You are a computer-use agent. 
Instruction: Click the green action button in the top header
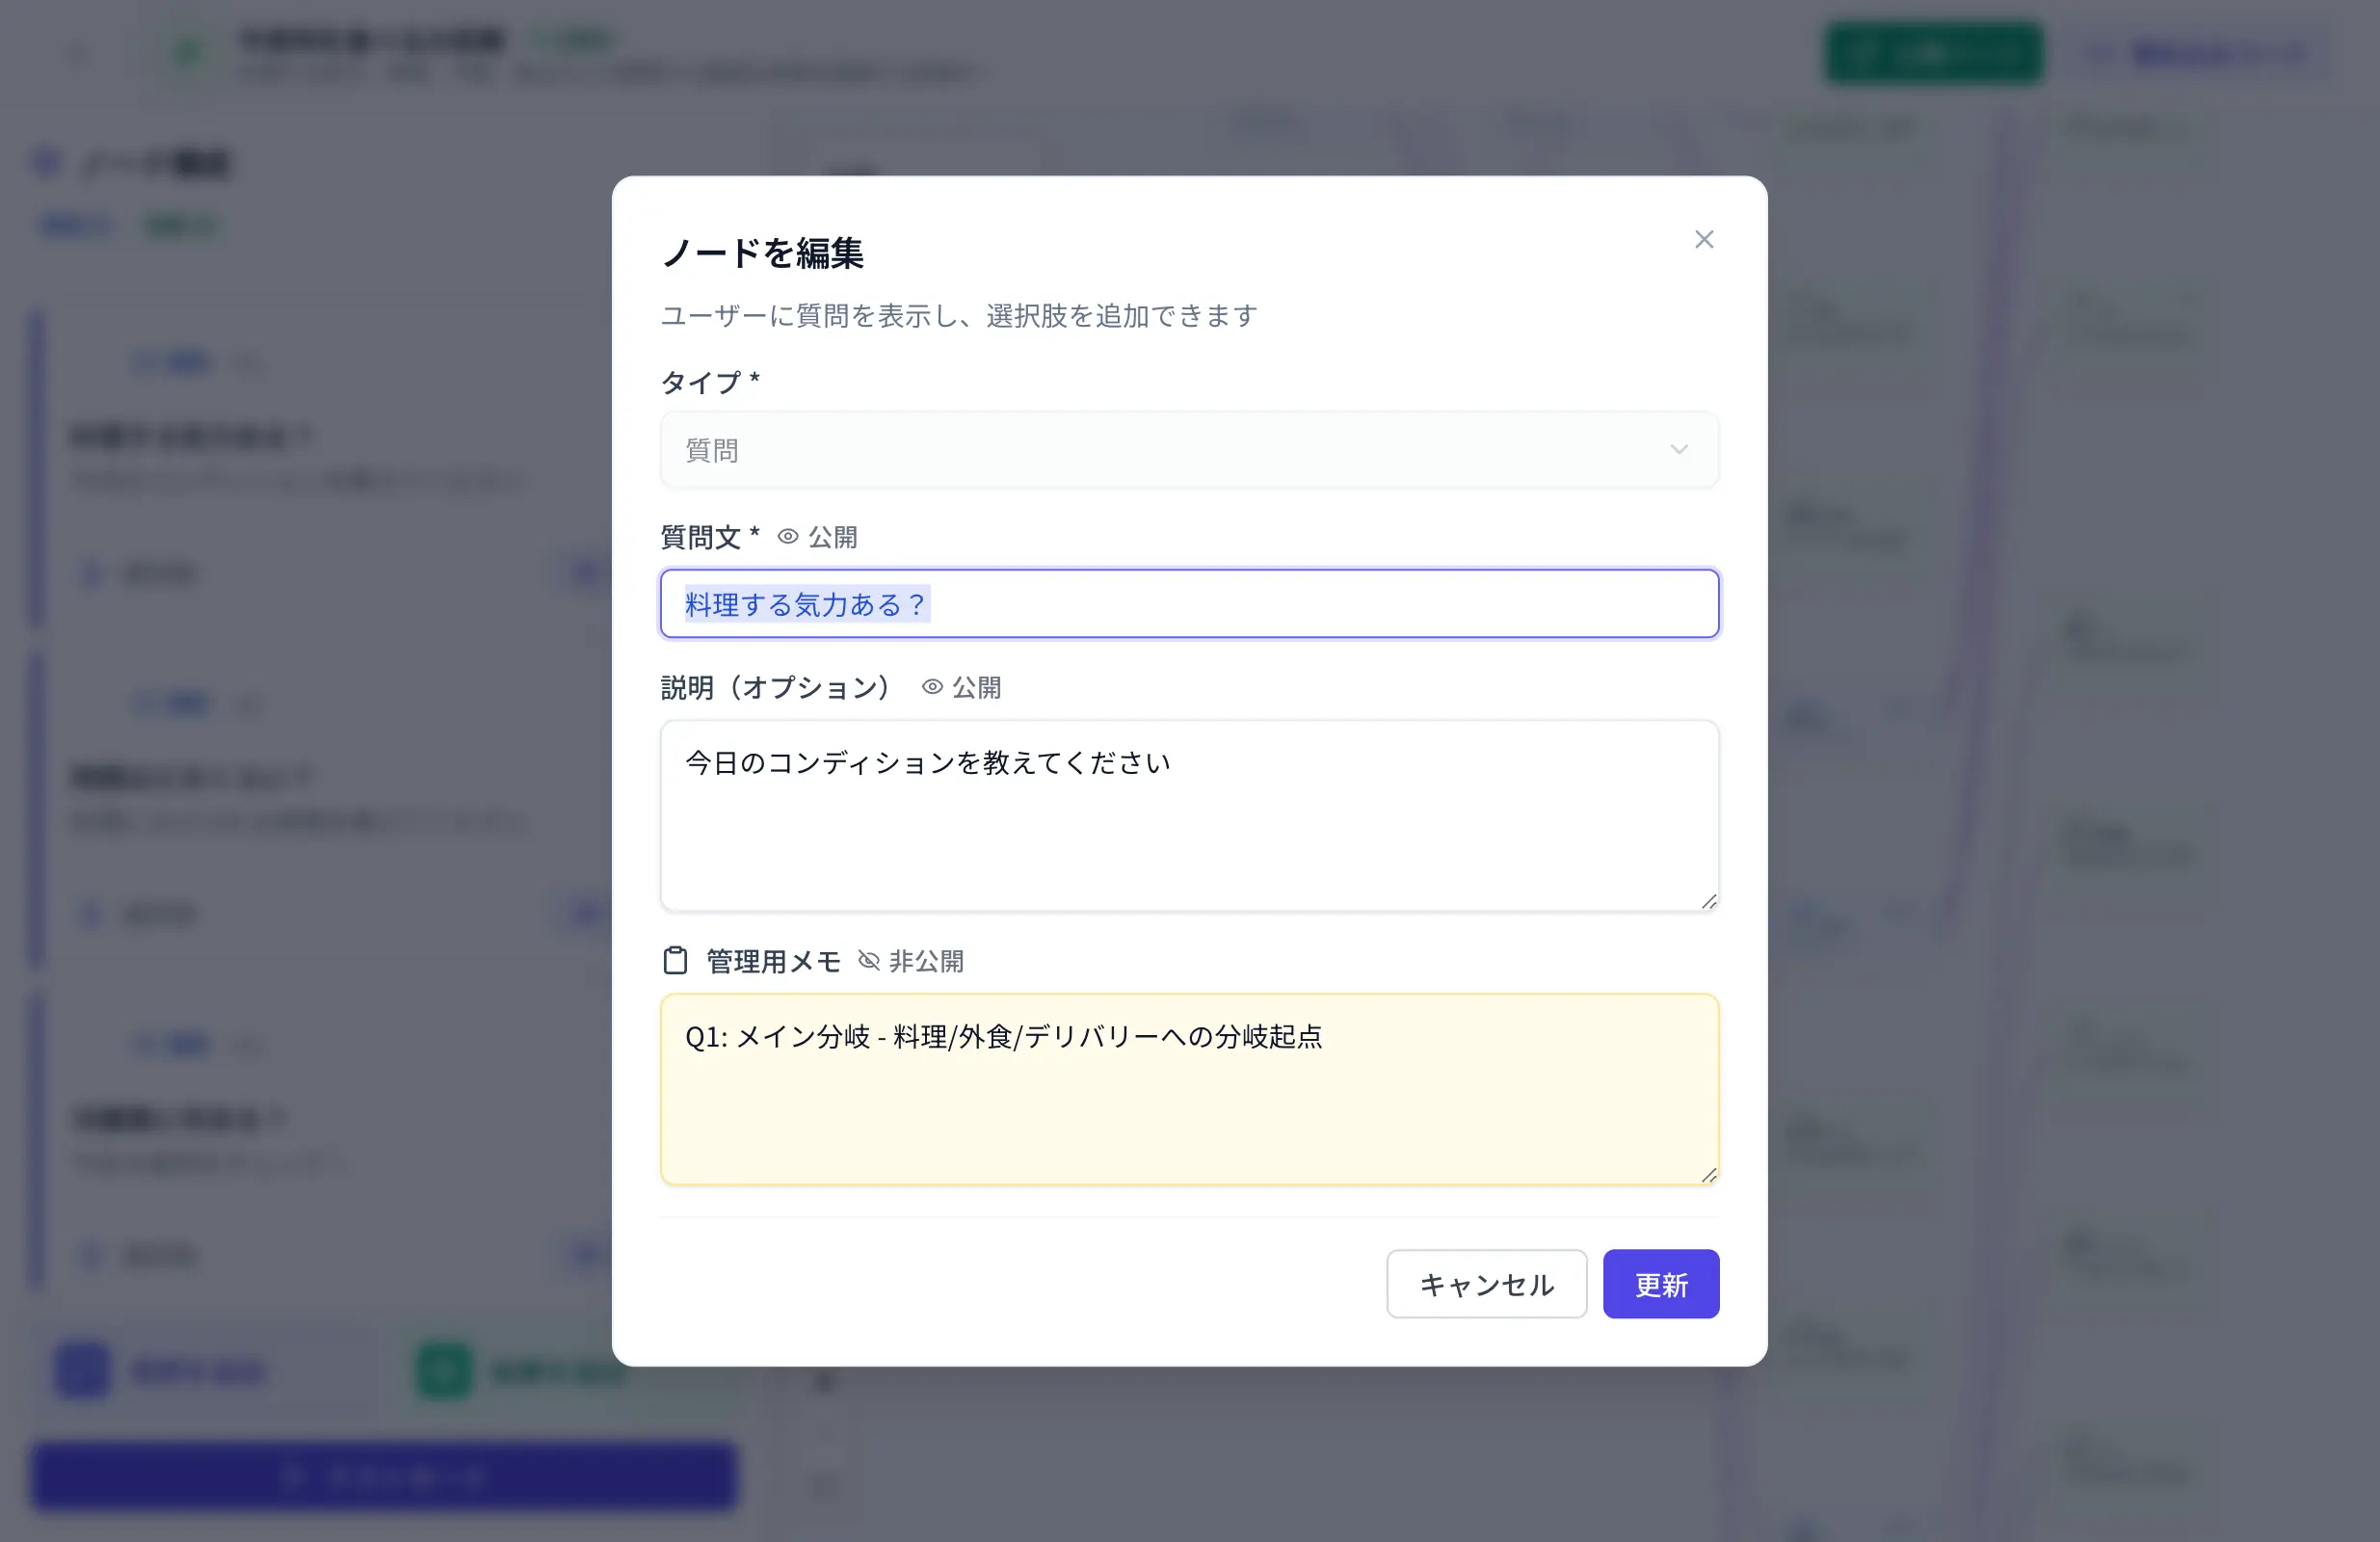[x=1933, y=52]
